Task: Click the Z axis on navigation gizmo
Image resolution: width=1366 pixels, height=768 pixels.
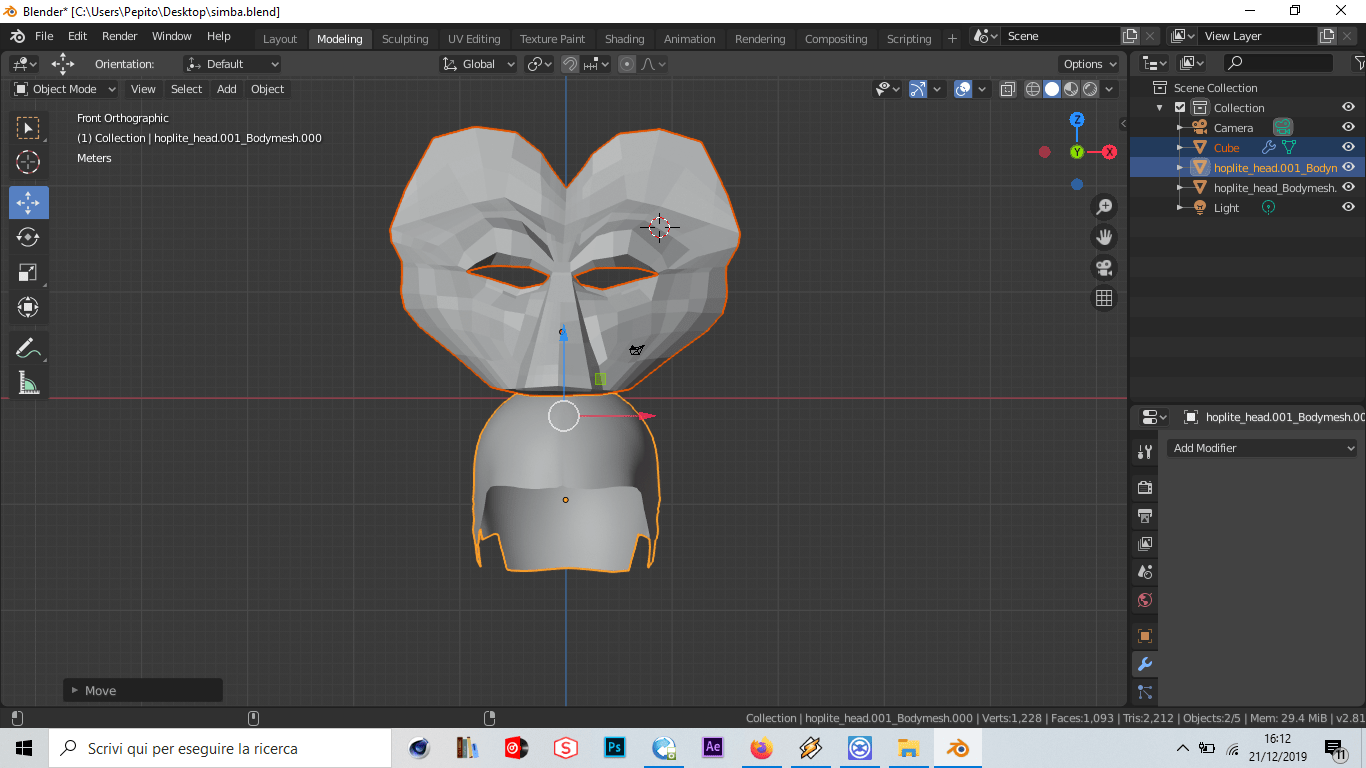Action: point(1077,120)
